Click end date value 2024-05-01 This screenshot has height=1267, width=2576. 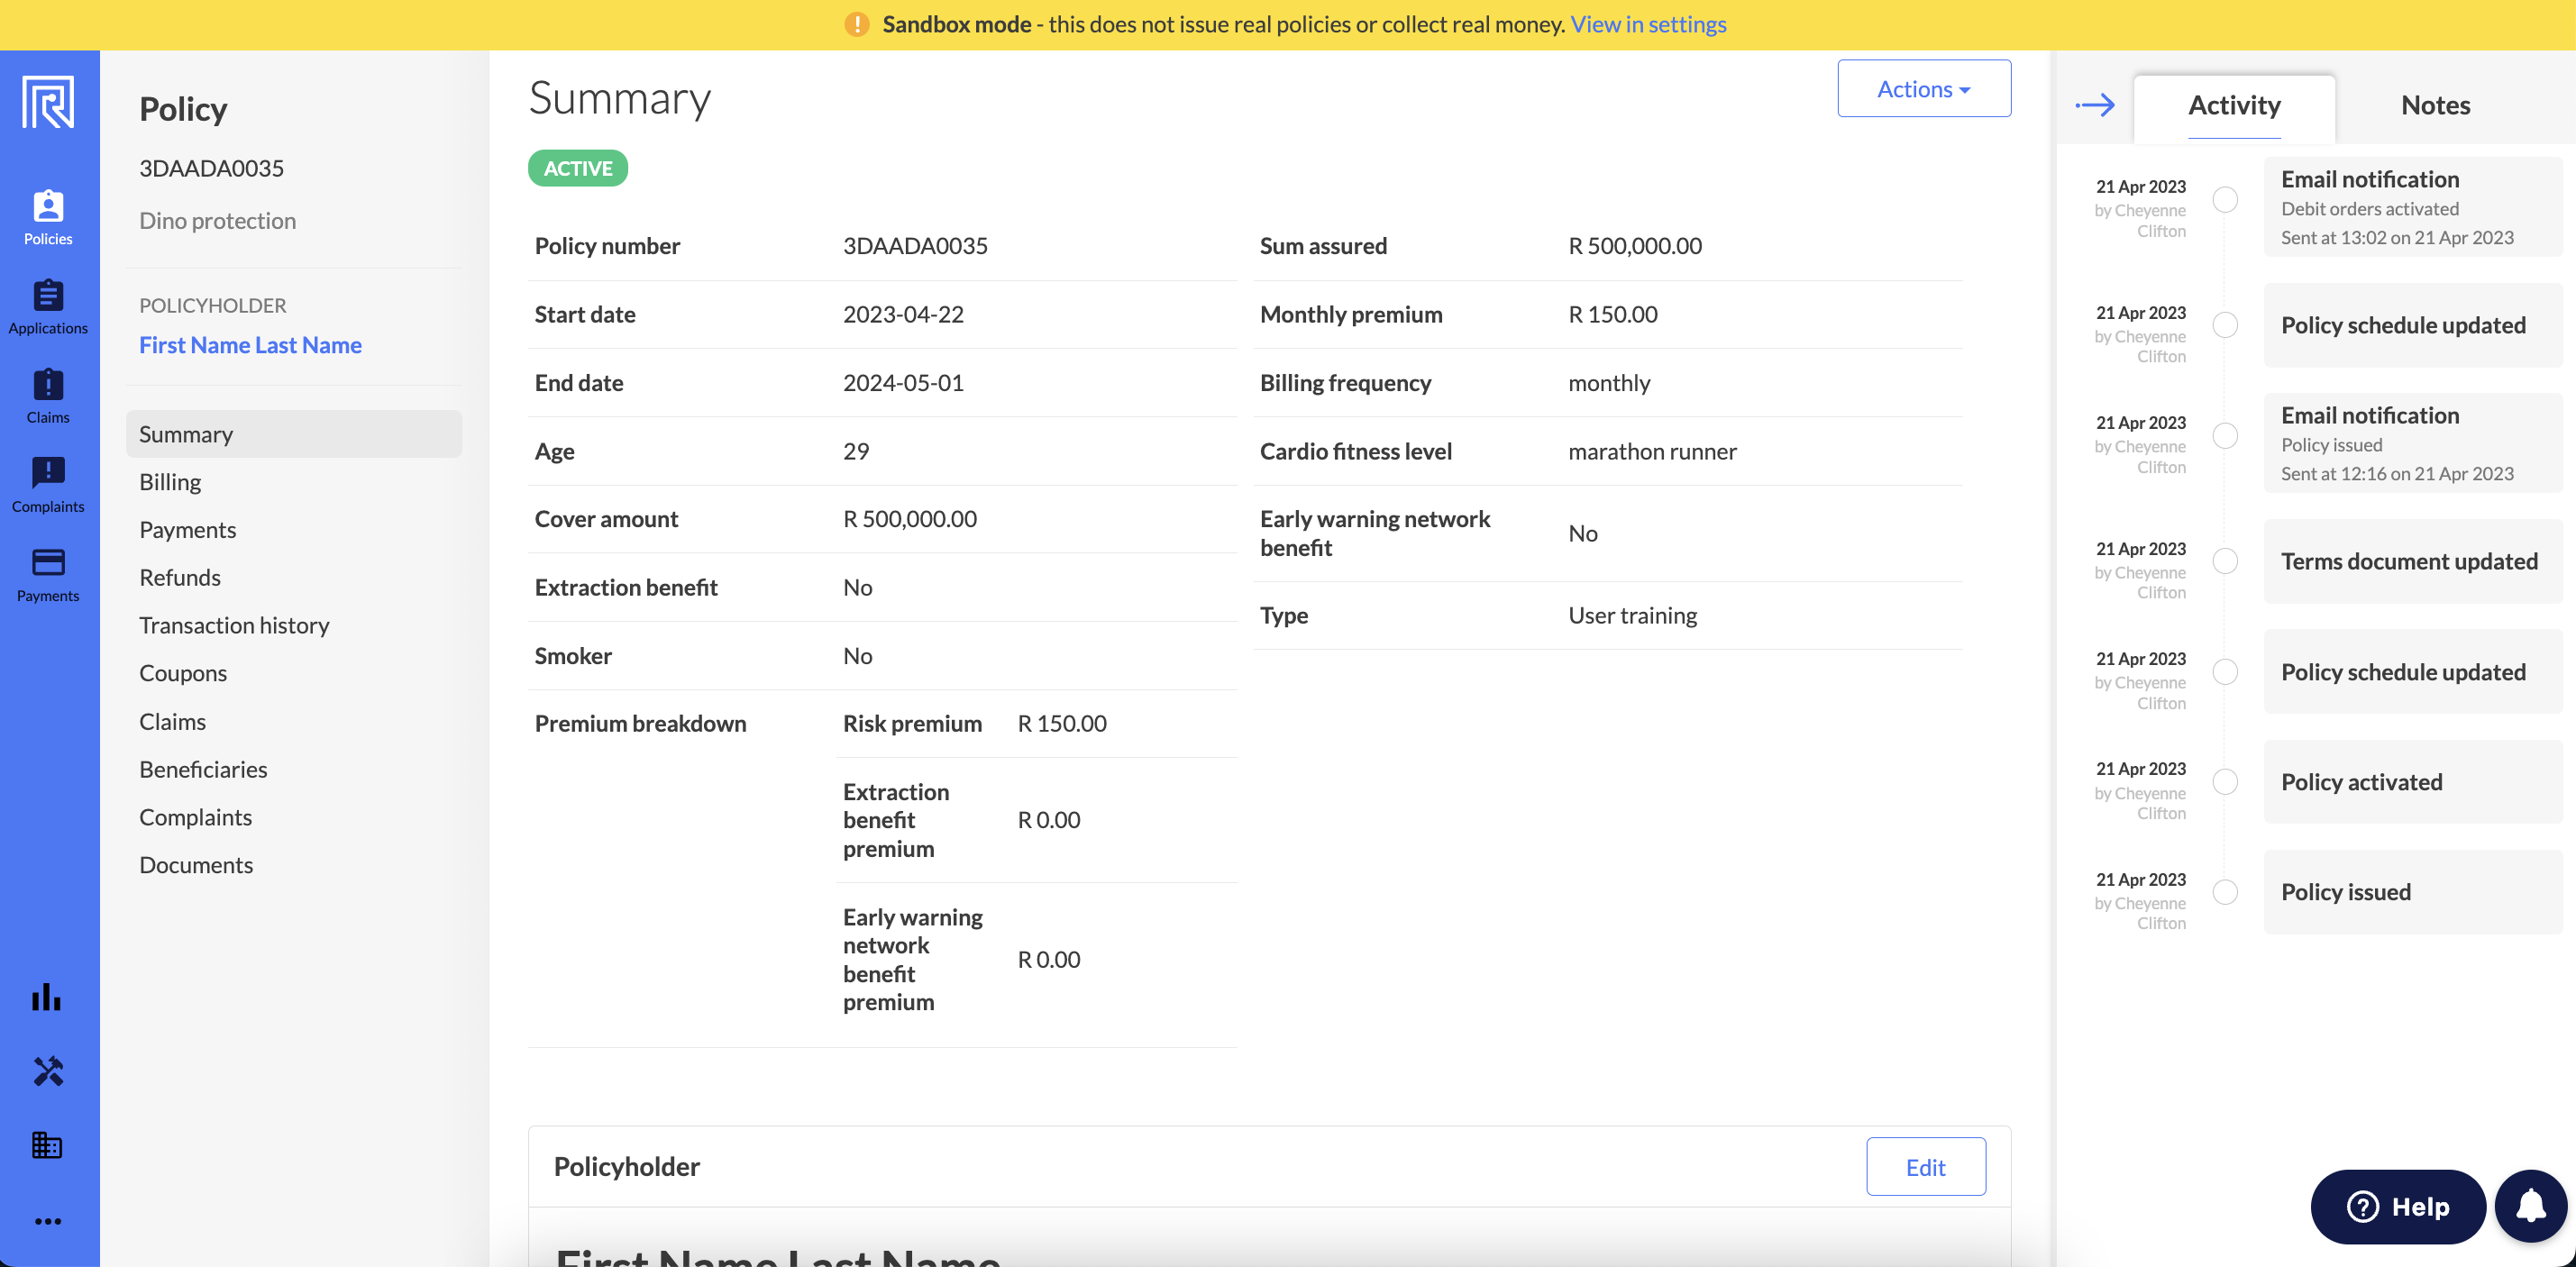click(x=903, y=383)
